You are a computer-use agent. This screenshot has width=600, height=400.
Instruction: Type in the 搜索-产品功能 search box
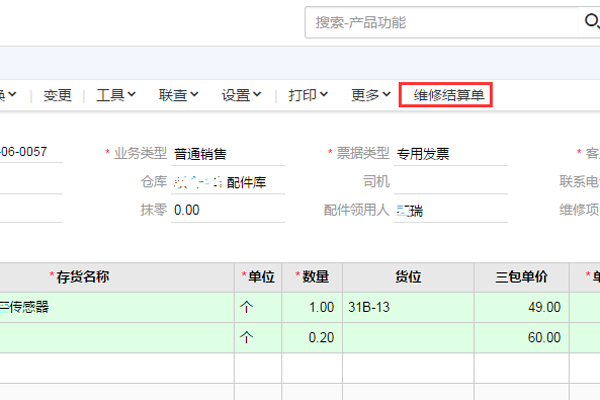tap(440, 22)
